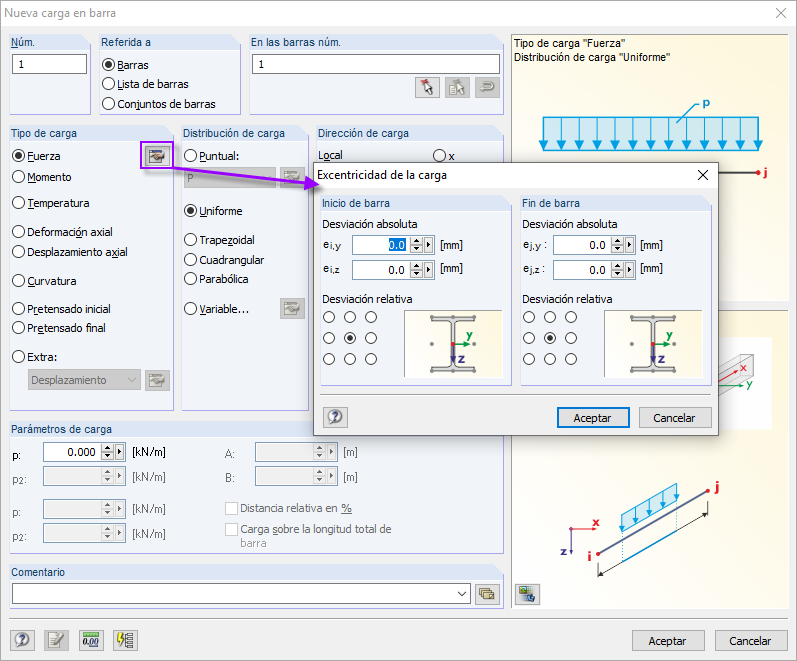Viewport: 797px width, 661px height.
Task: Select bottom-right relative deviation at Inicio de barra
Action: click(371, 359)
